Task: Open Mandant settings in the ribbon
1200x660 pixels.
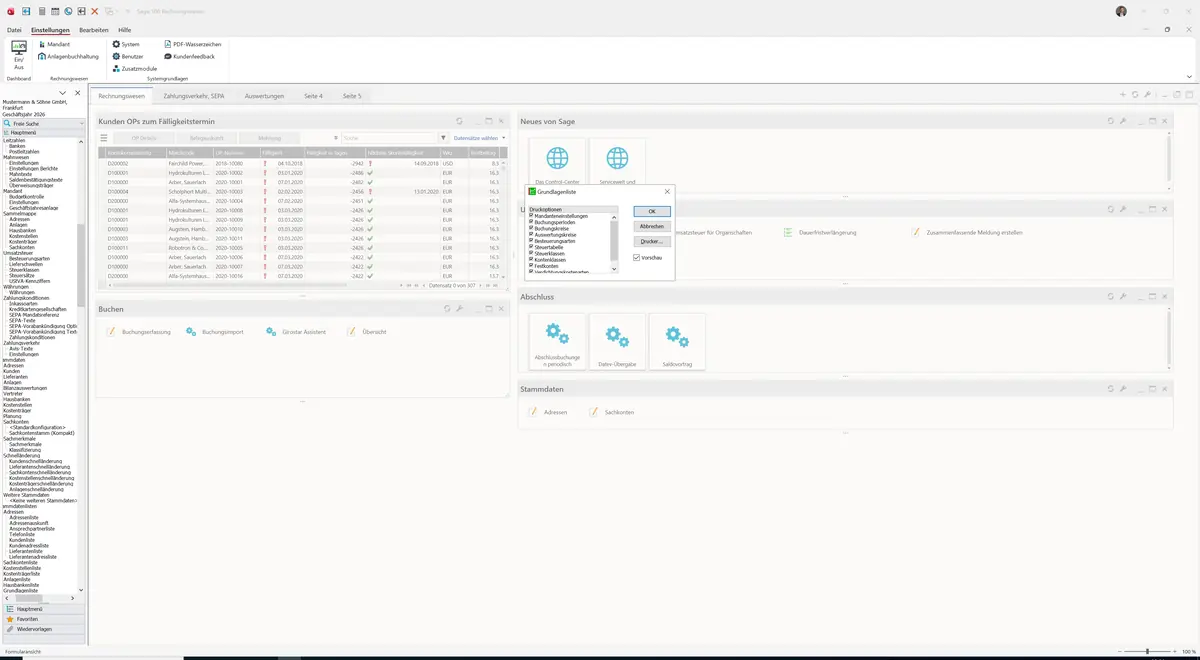Action: (53, 45)
